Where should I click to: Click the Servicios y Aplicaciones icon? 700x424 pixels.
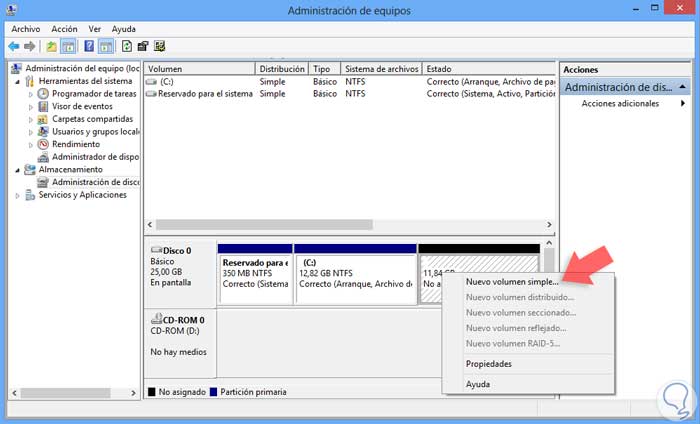(29, 195)
